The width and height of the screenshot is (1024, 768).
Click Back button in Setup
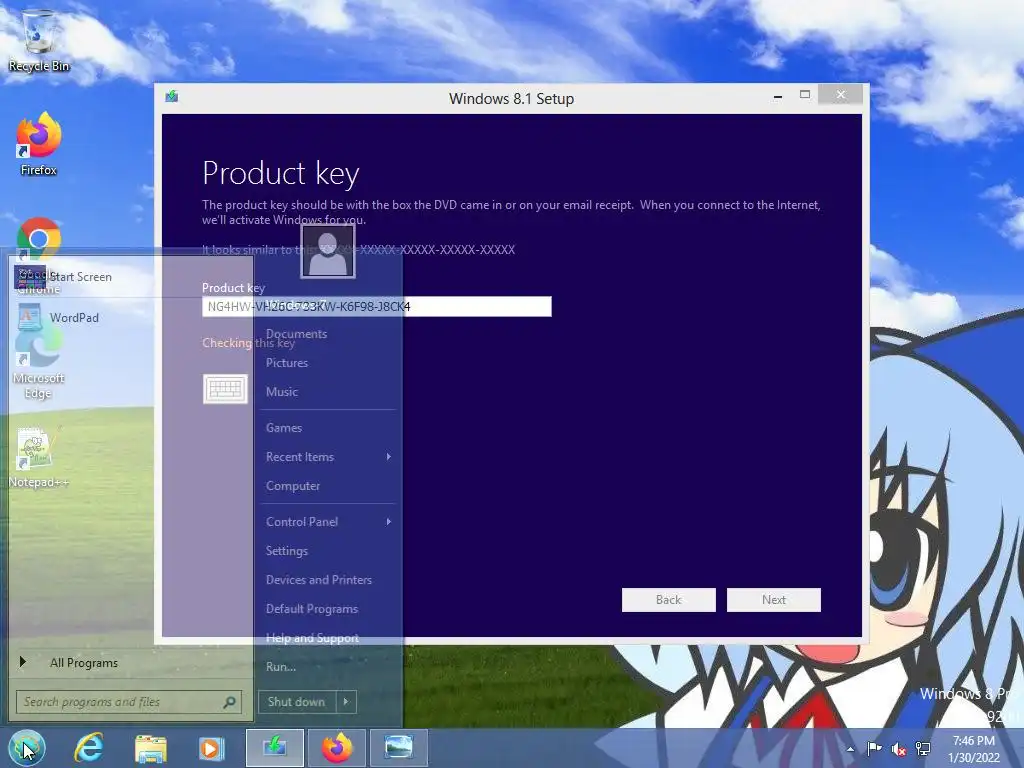669,600
